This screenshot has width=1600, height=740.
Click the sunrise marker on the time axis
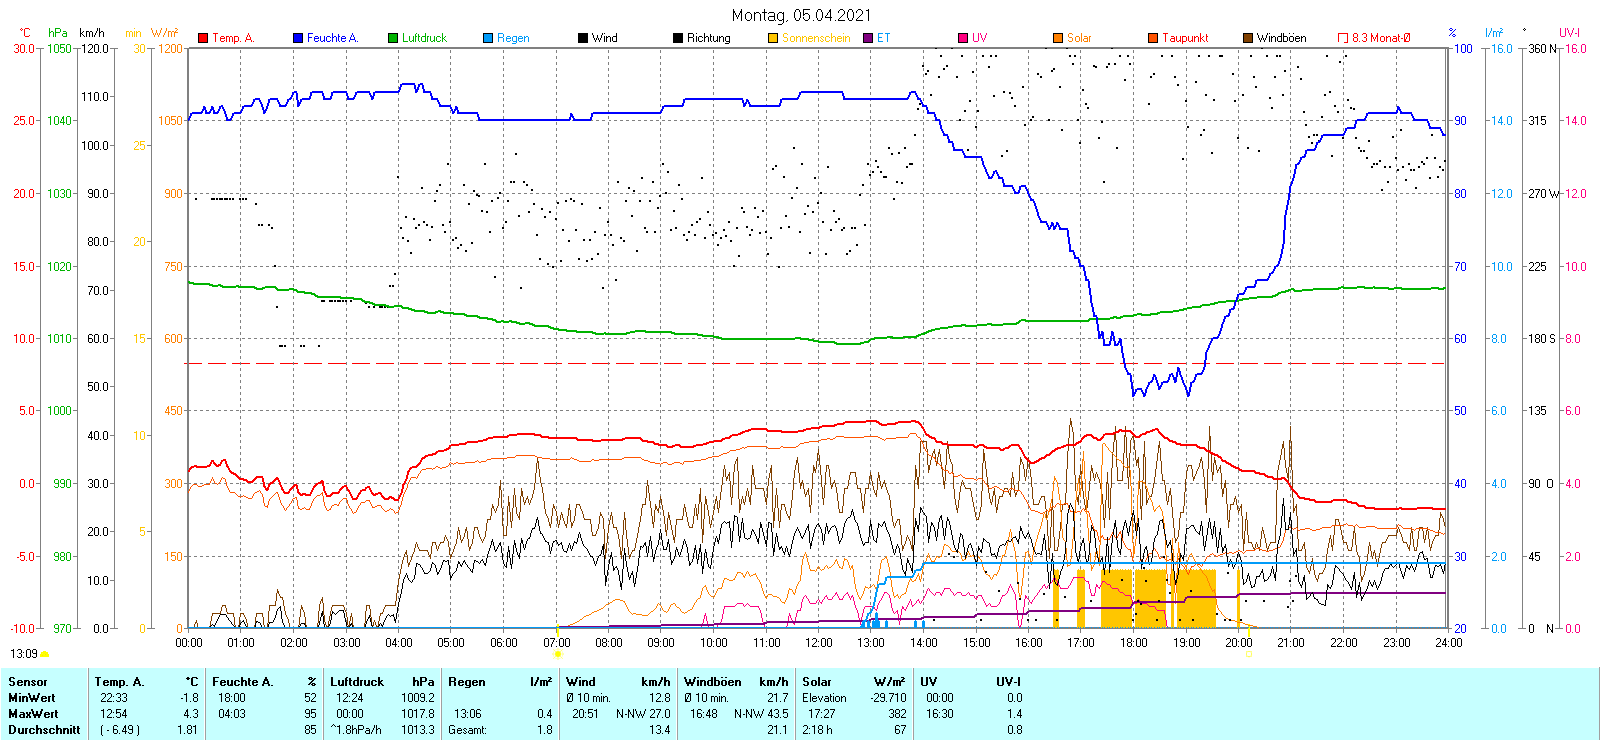[558, 654]
